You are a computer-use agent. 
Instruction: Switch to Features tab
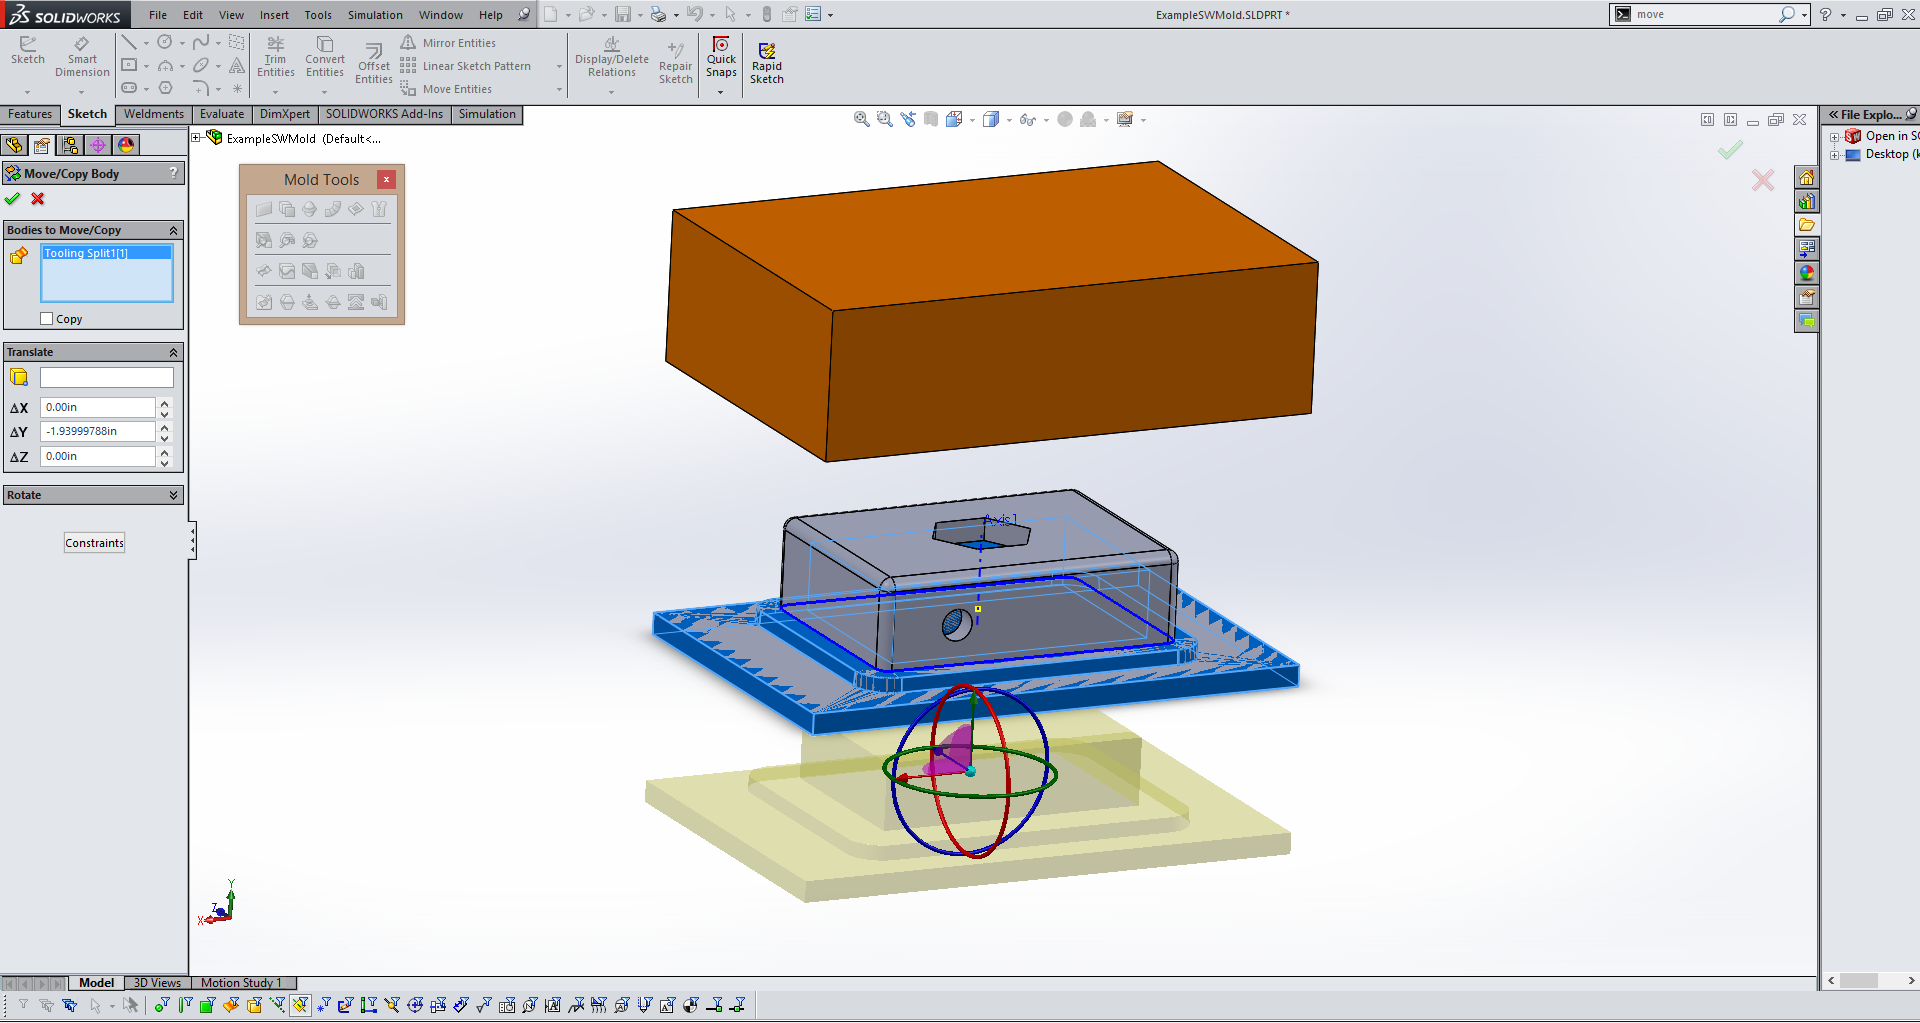tap(30, 115)
